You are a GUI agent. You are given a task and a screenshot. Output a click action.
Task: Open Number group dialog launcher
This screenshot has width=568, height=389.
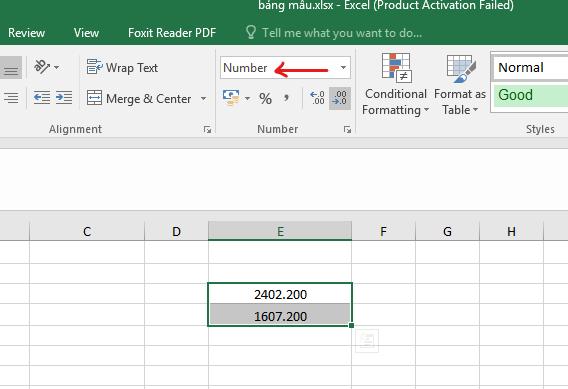tap(347, 129)
